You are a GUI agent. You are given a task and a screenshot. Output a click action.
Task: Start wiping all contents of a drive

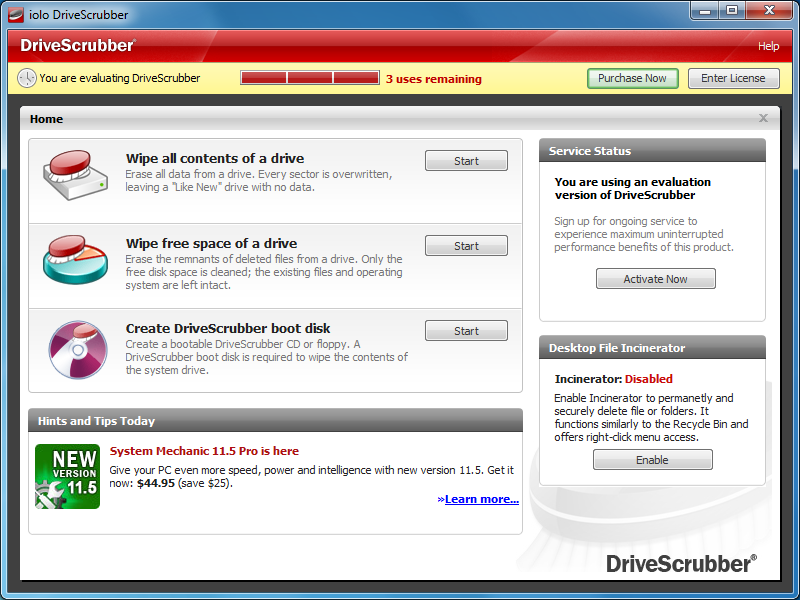coord(466,161)
